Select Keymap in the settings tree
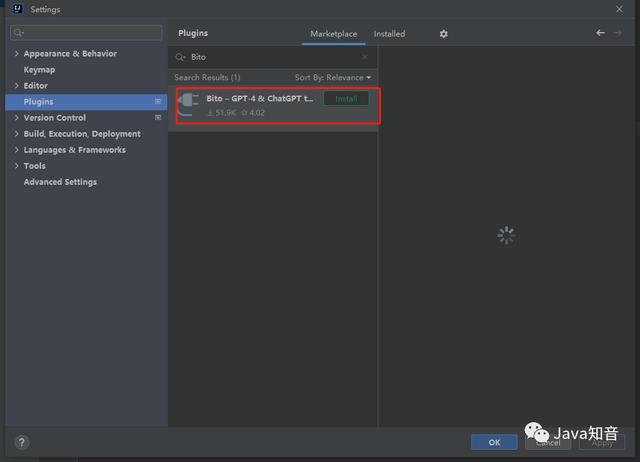Screen dimensions: 640x462 point(39,70)
